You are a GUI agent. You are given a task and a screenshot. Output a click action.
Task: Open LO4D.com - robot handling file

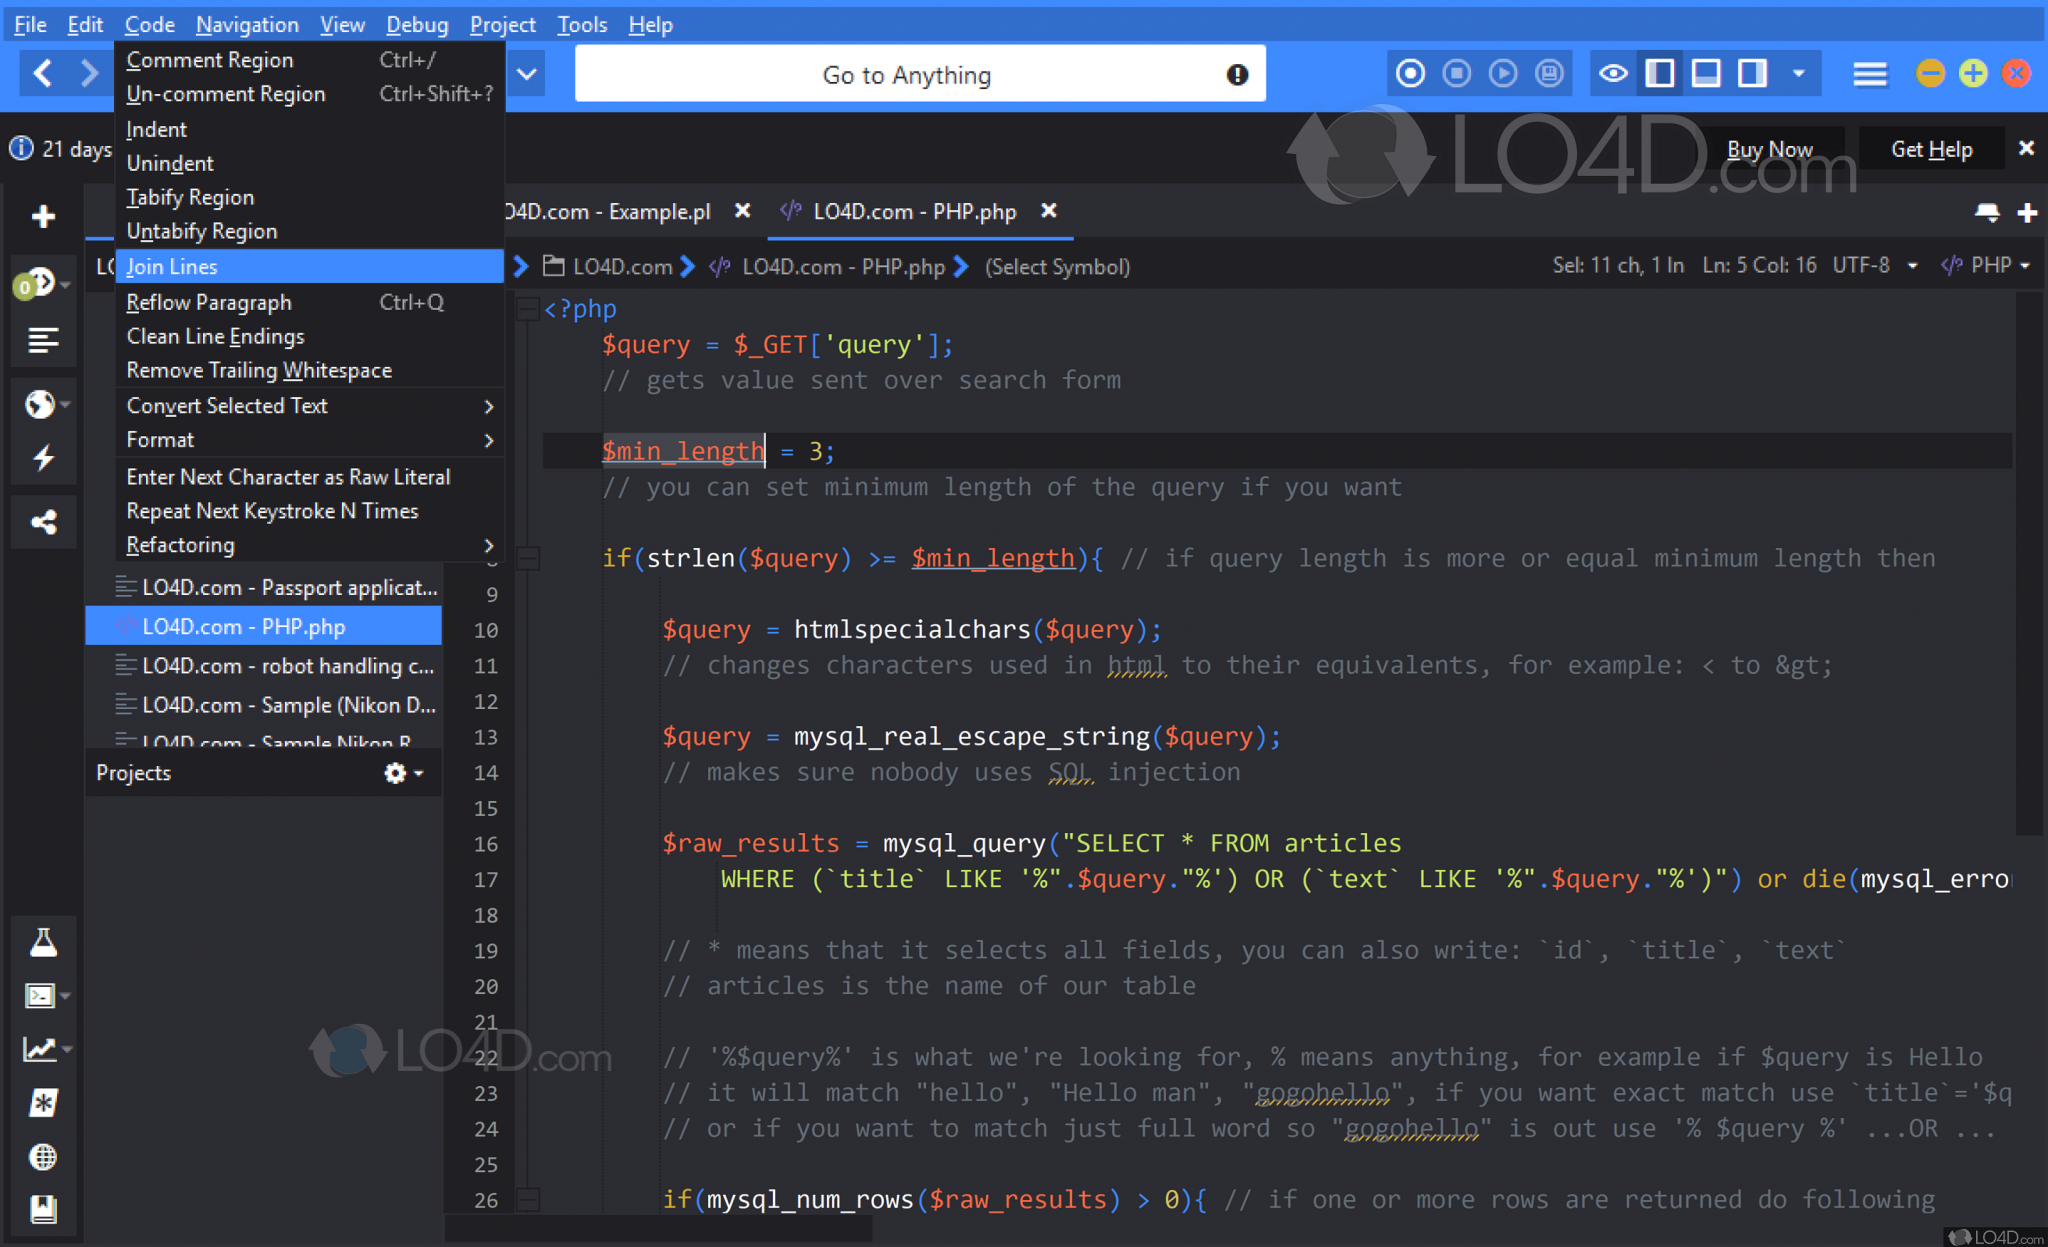coord(287,666)
